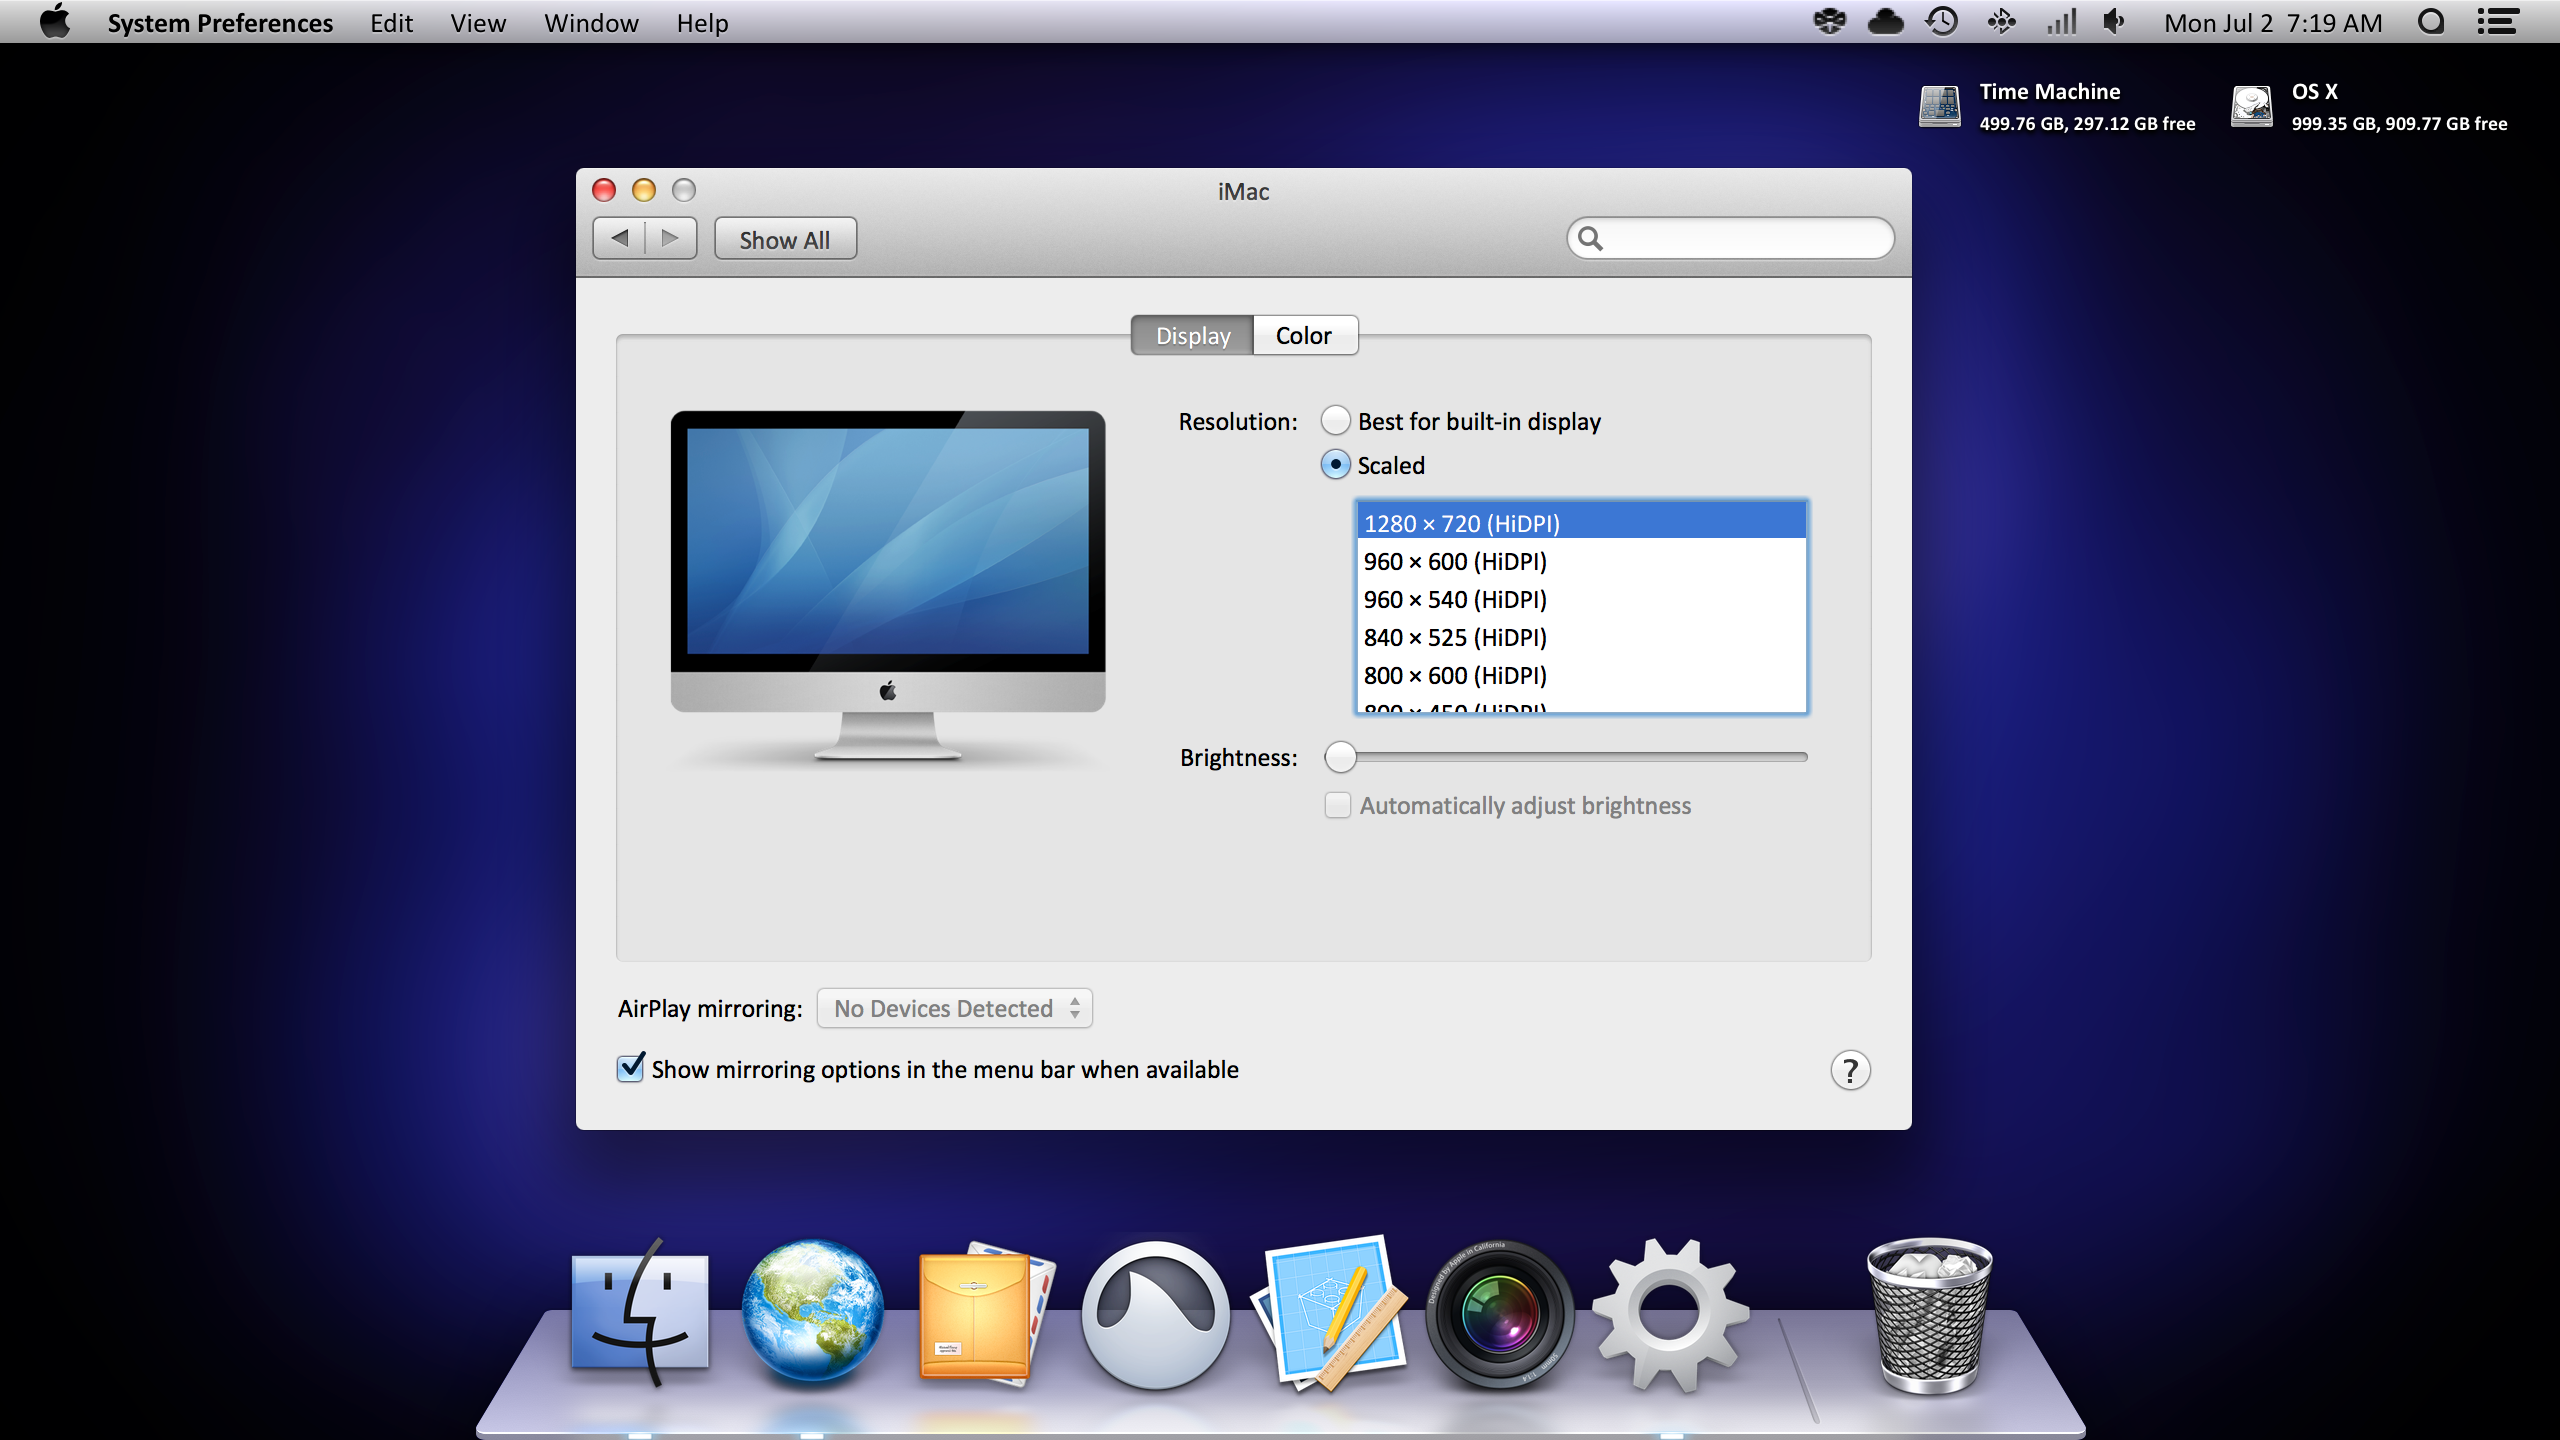Toggle Automatically adjust brightness checkbox
Viewport: 2560px width, 1440px height.
[1338, 805]
